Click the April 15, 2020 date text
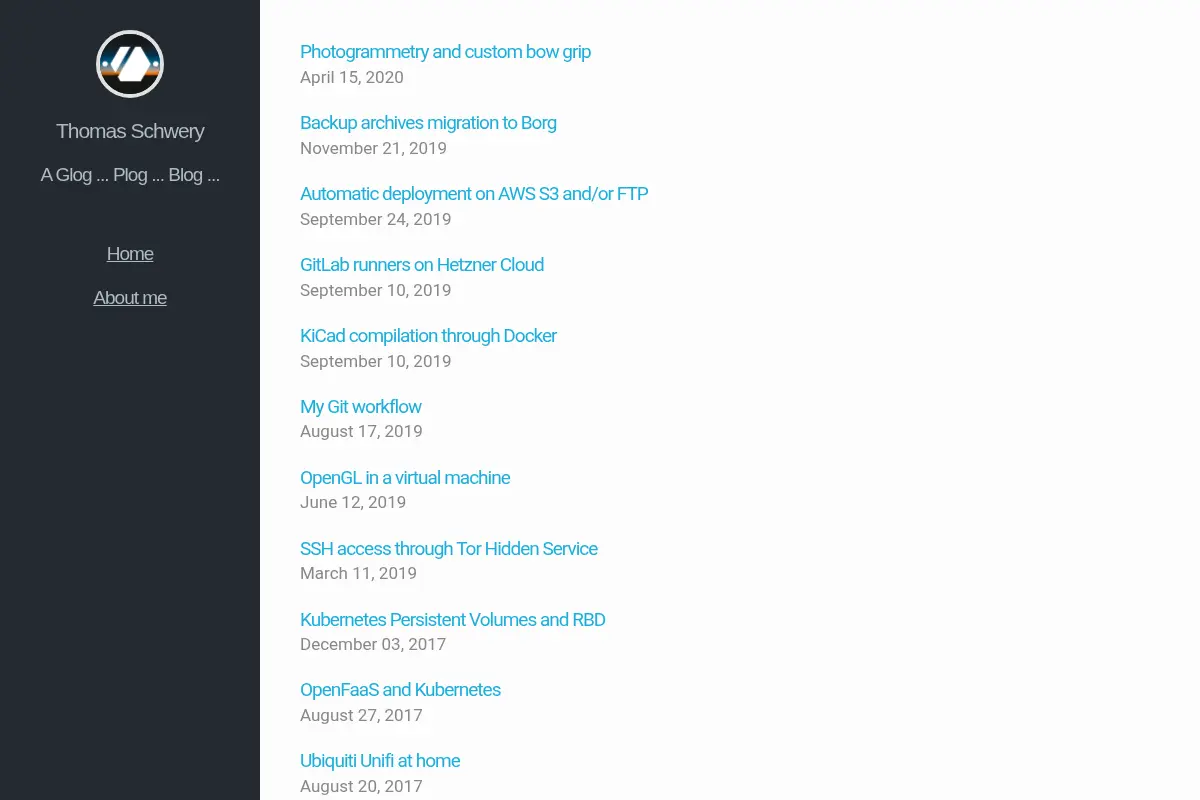1200x800 pixels. 352,78
